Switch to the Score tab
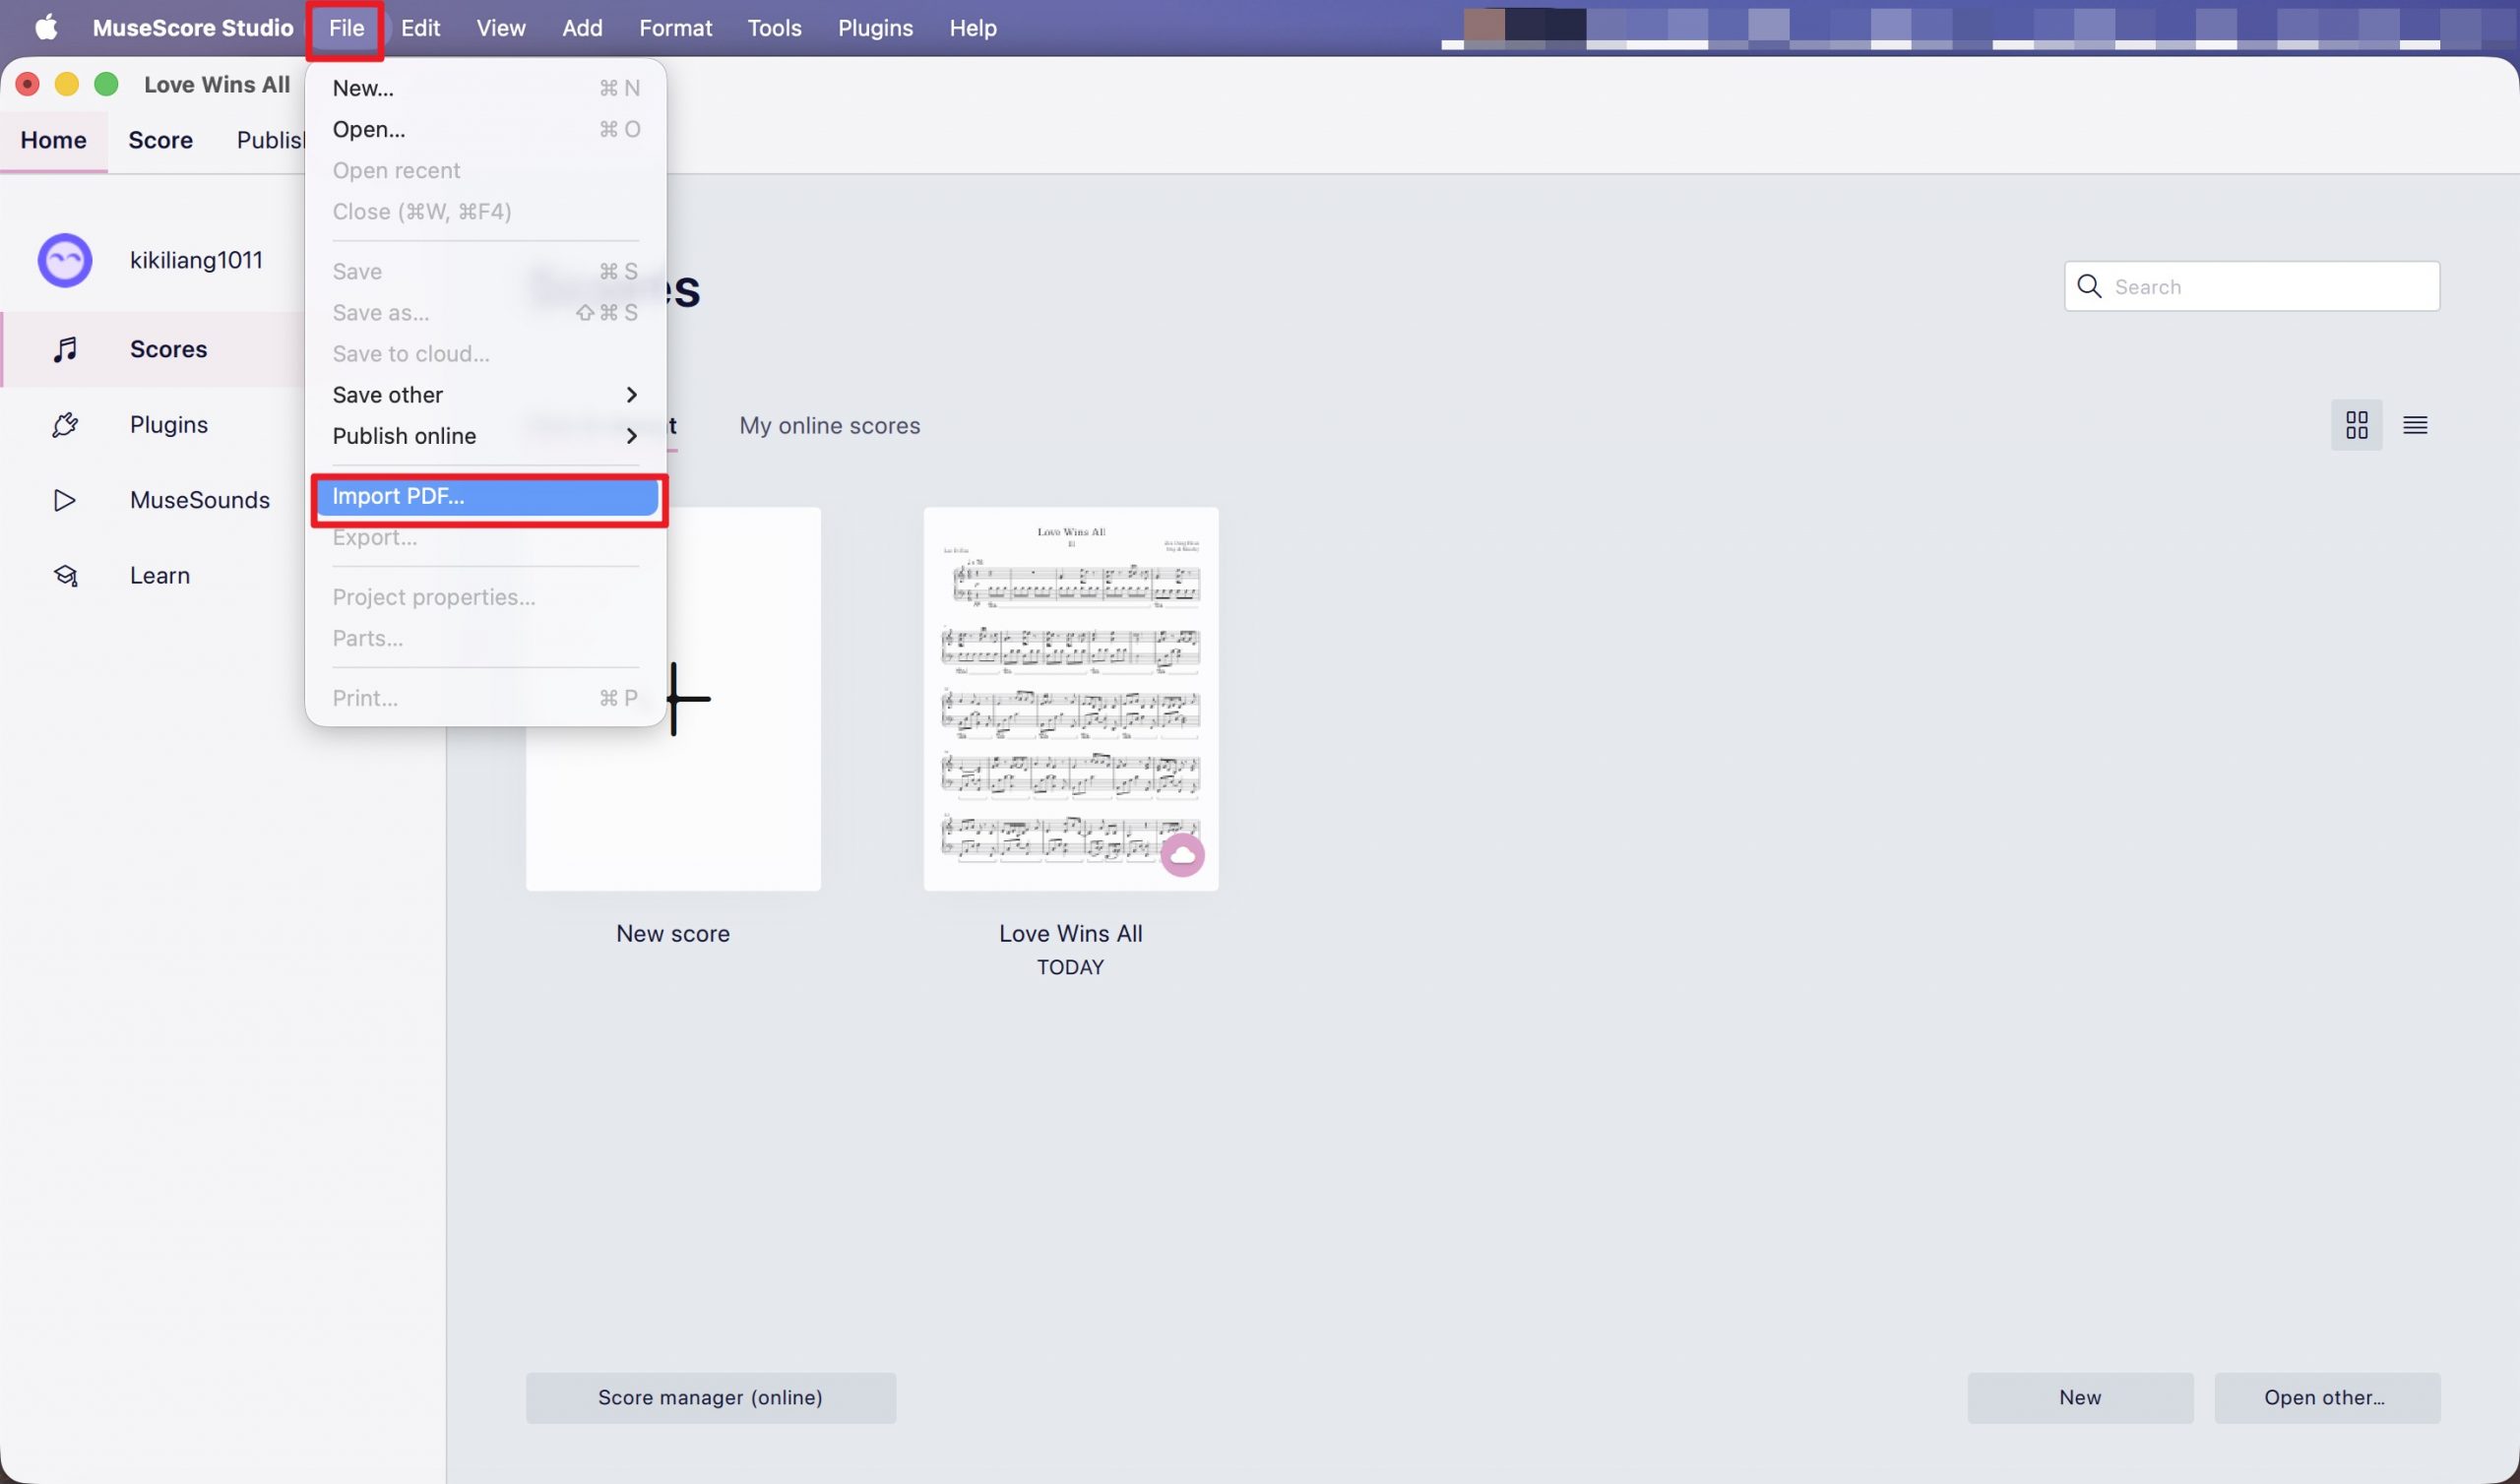Viewport: 2520px width, 1484px height. coord(160,140)
